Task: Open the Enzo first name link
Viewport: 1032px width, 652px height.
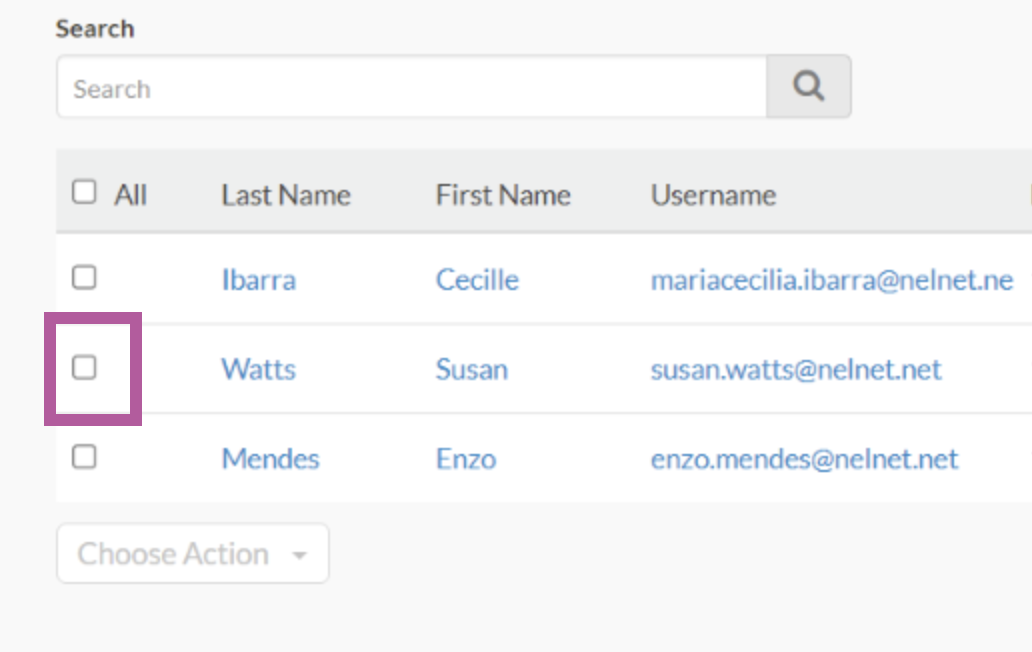Action: [x=466, y=459]
